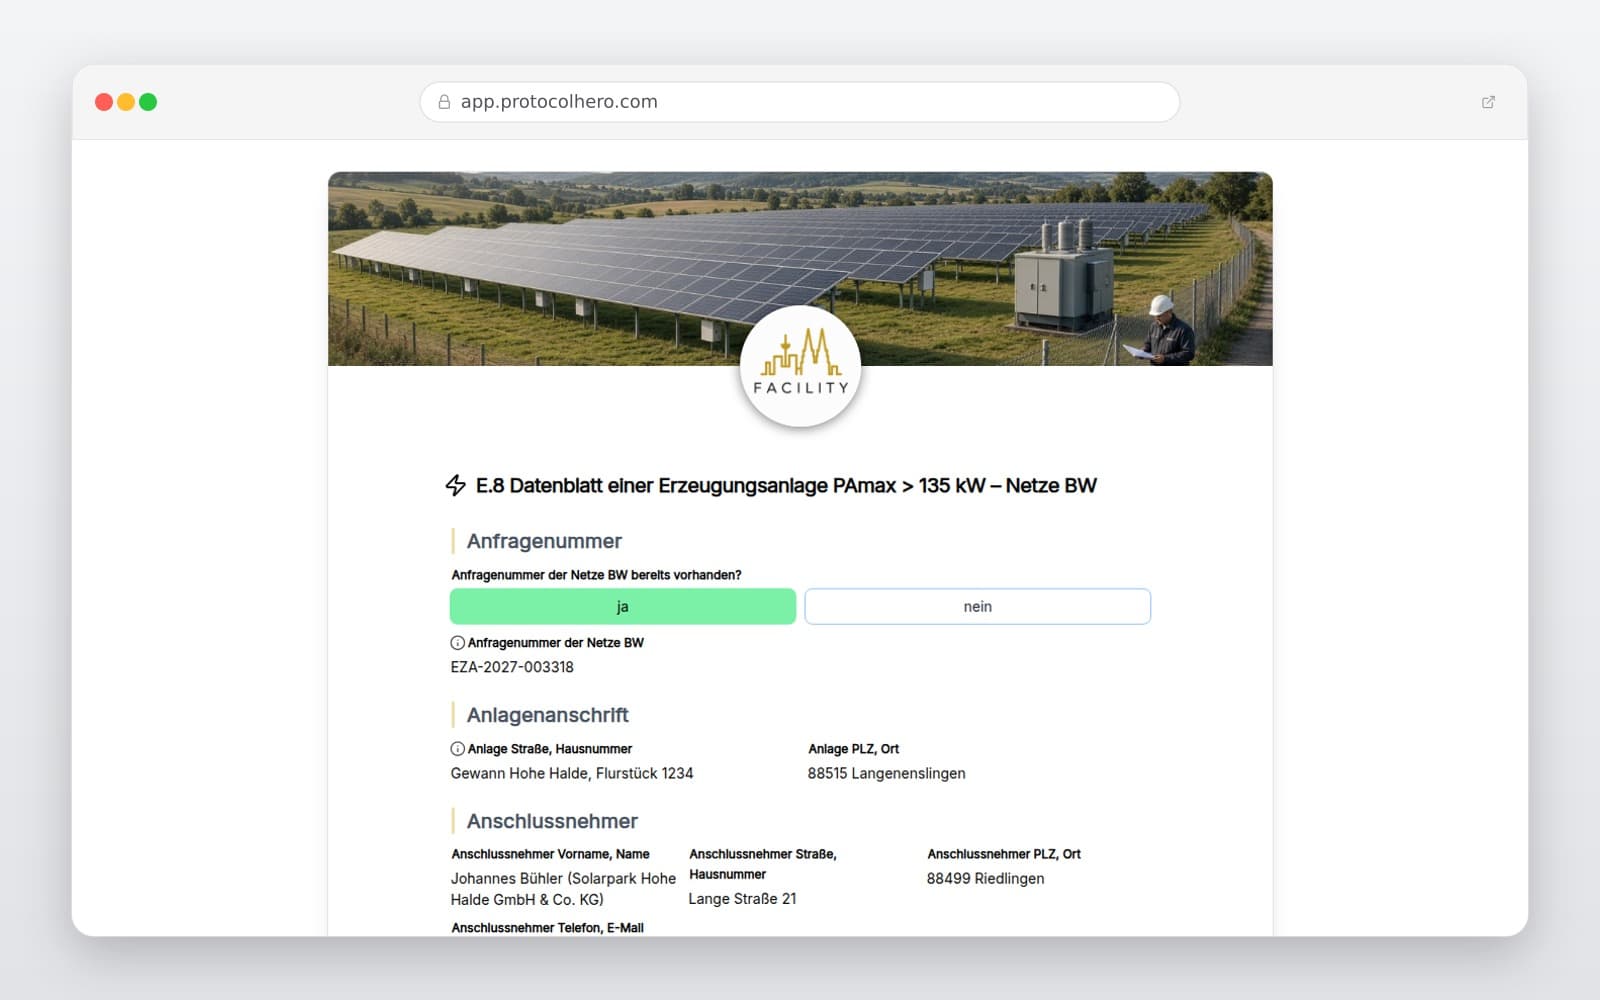Click the address "Gewann Hohe Halde, Flurstück 1234"
The image size is (1600, 1000).
[572, 773]
